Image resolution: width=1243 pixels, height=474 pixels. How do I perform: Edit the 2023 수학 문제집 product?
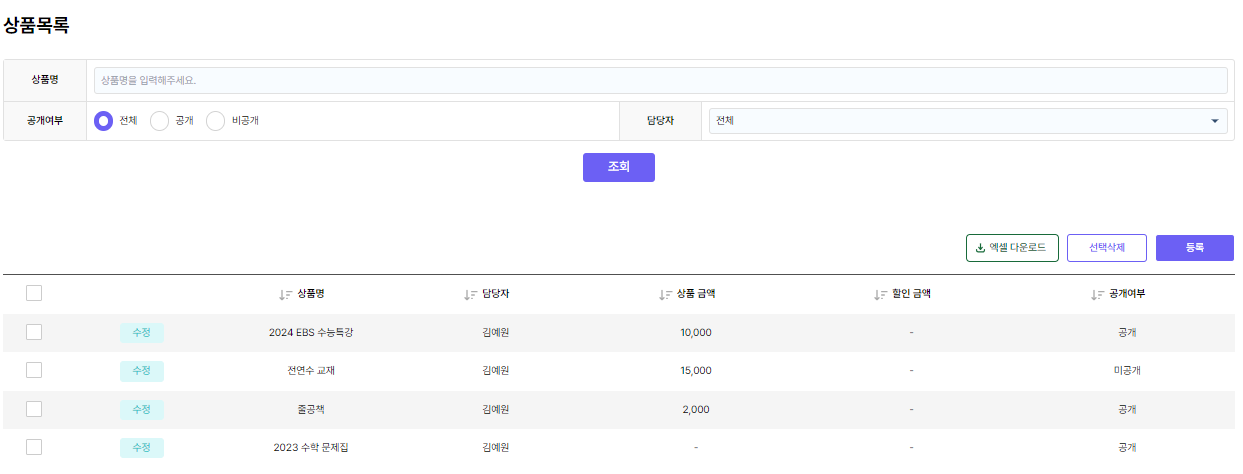click(x=141, y=448)
